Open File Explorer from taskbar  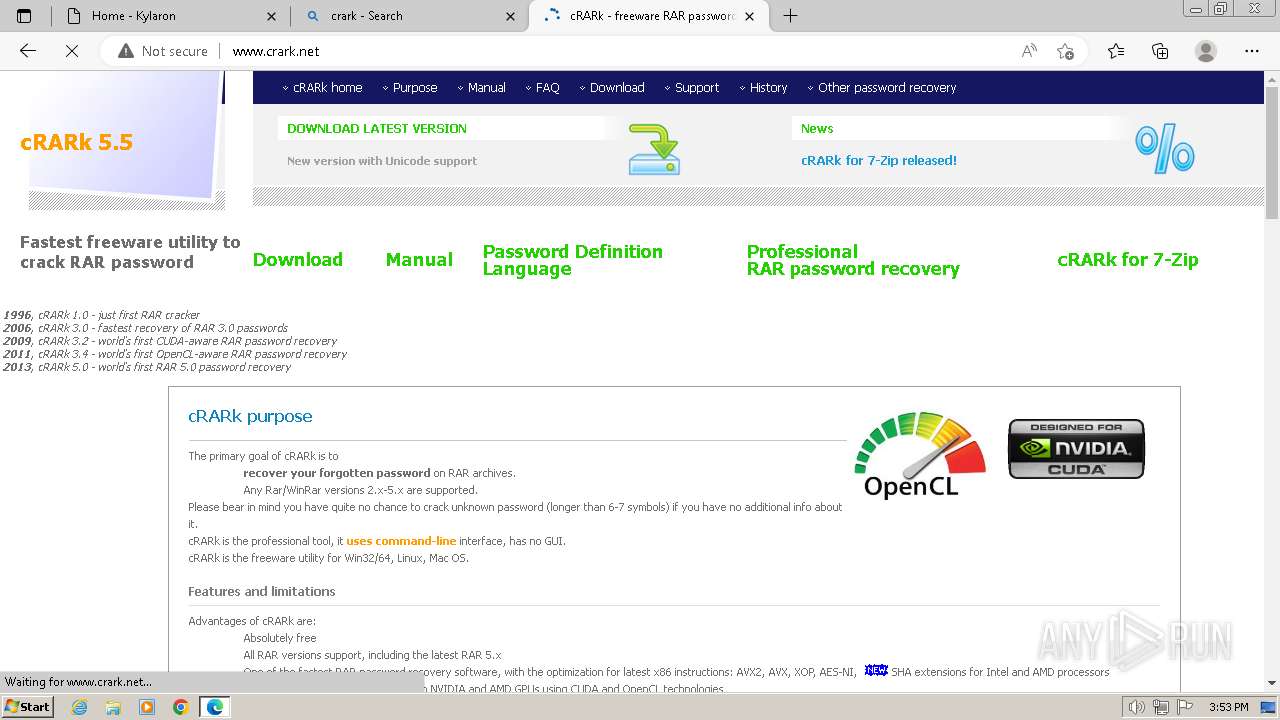(113, 707)
